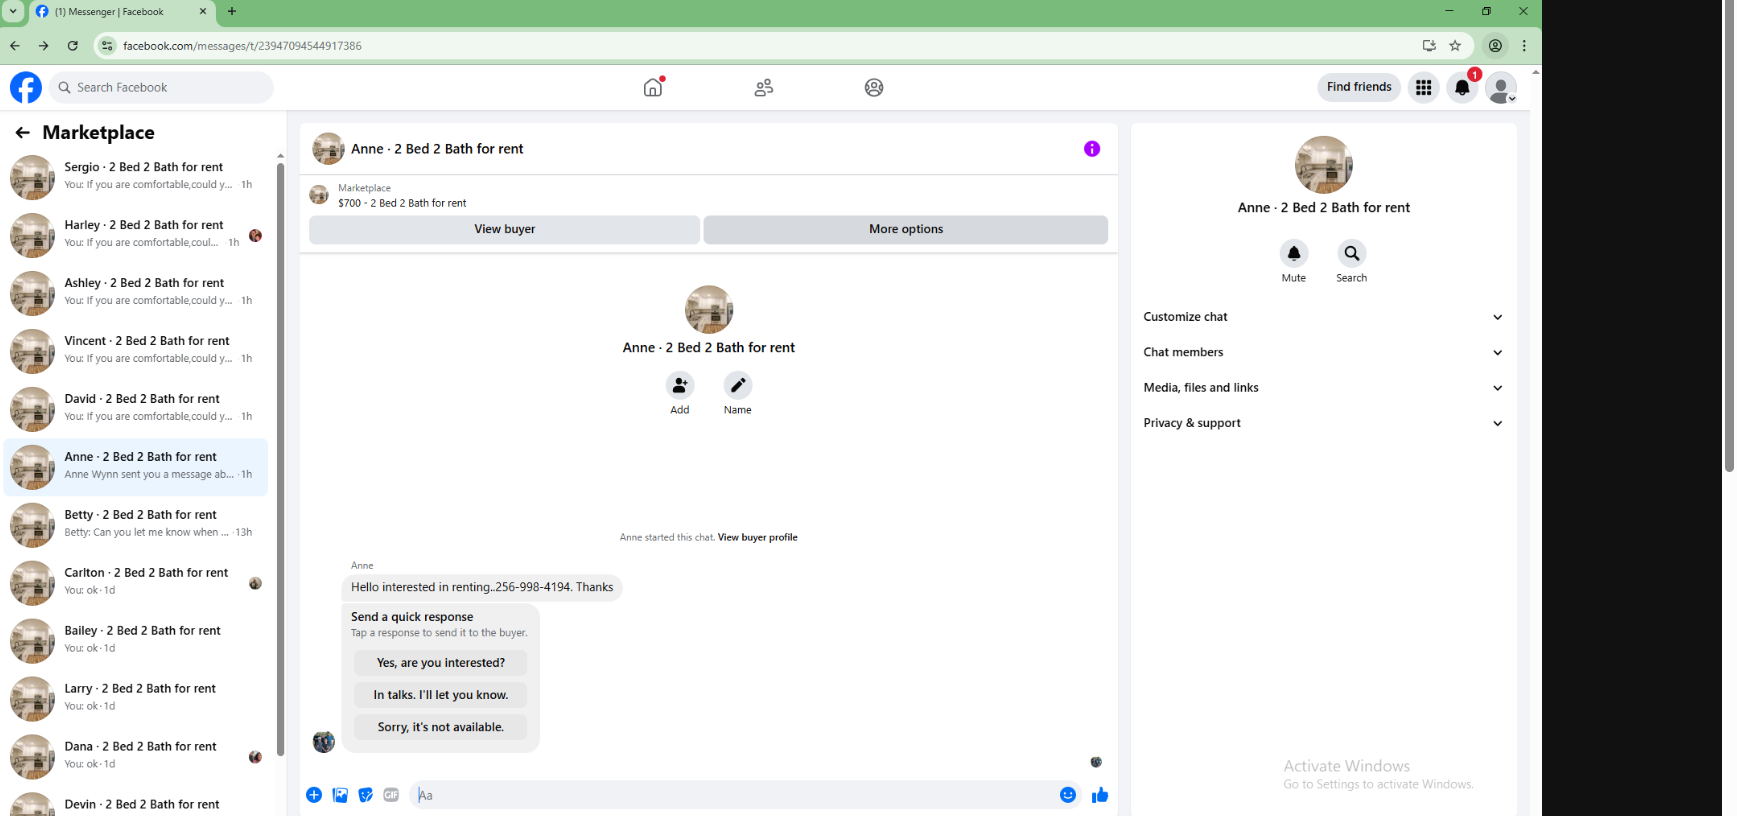Open the Chrome profile icon
This screenshot has width=1737, height=816.
[1495, 46]
